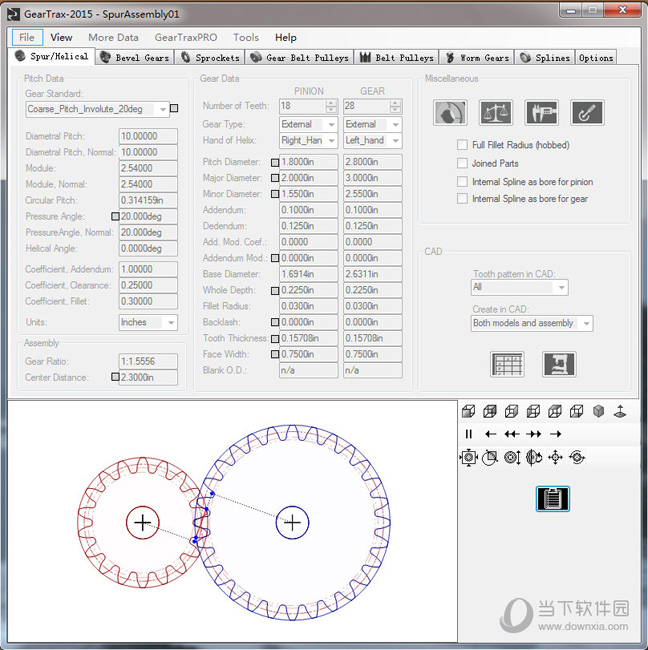Switch to the solid gray isometric cube view
Screen dimensions: 648x650
click(x=598, y=411)
